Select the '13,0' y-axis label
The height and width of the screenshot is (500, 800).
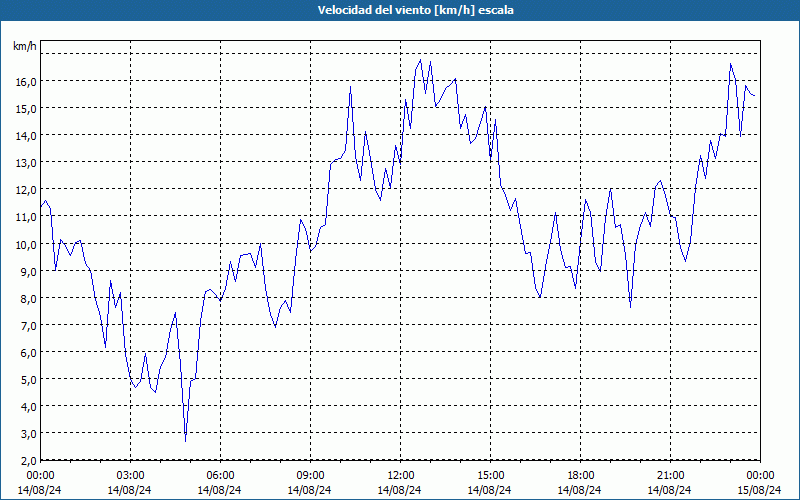(x=26, y=163)
